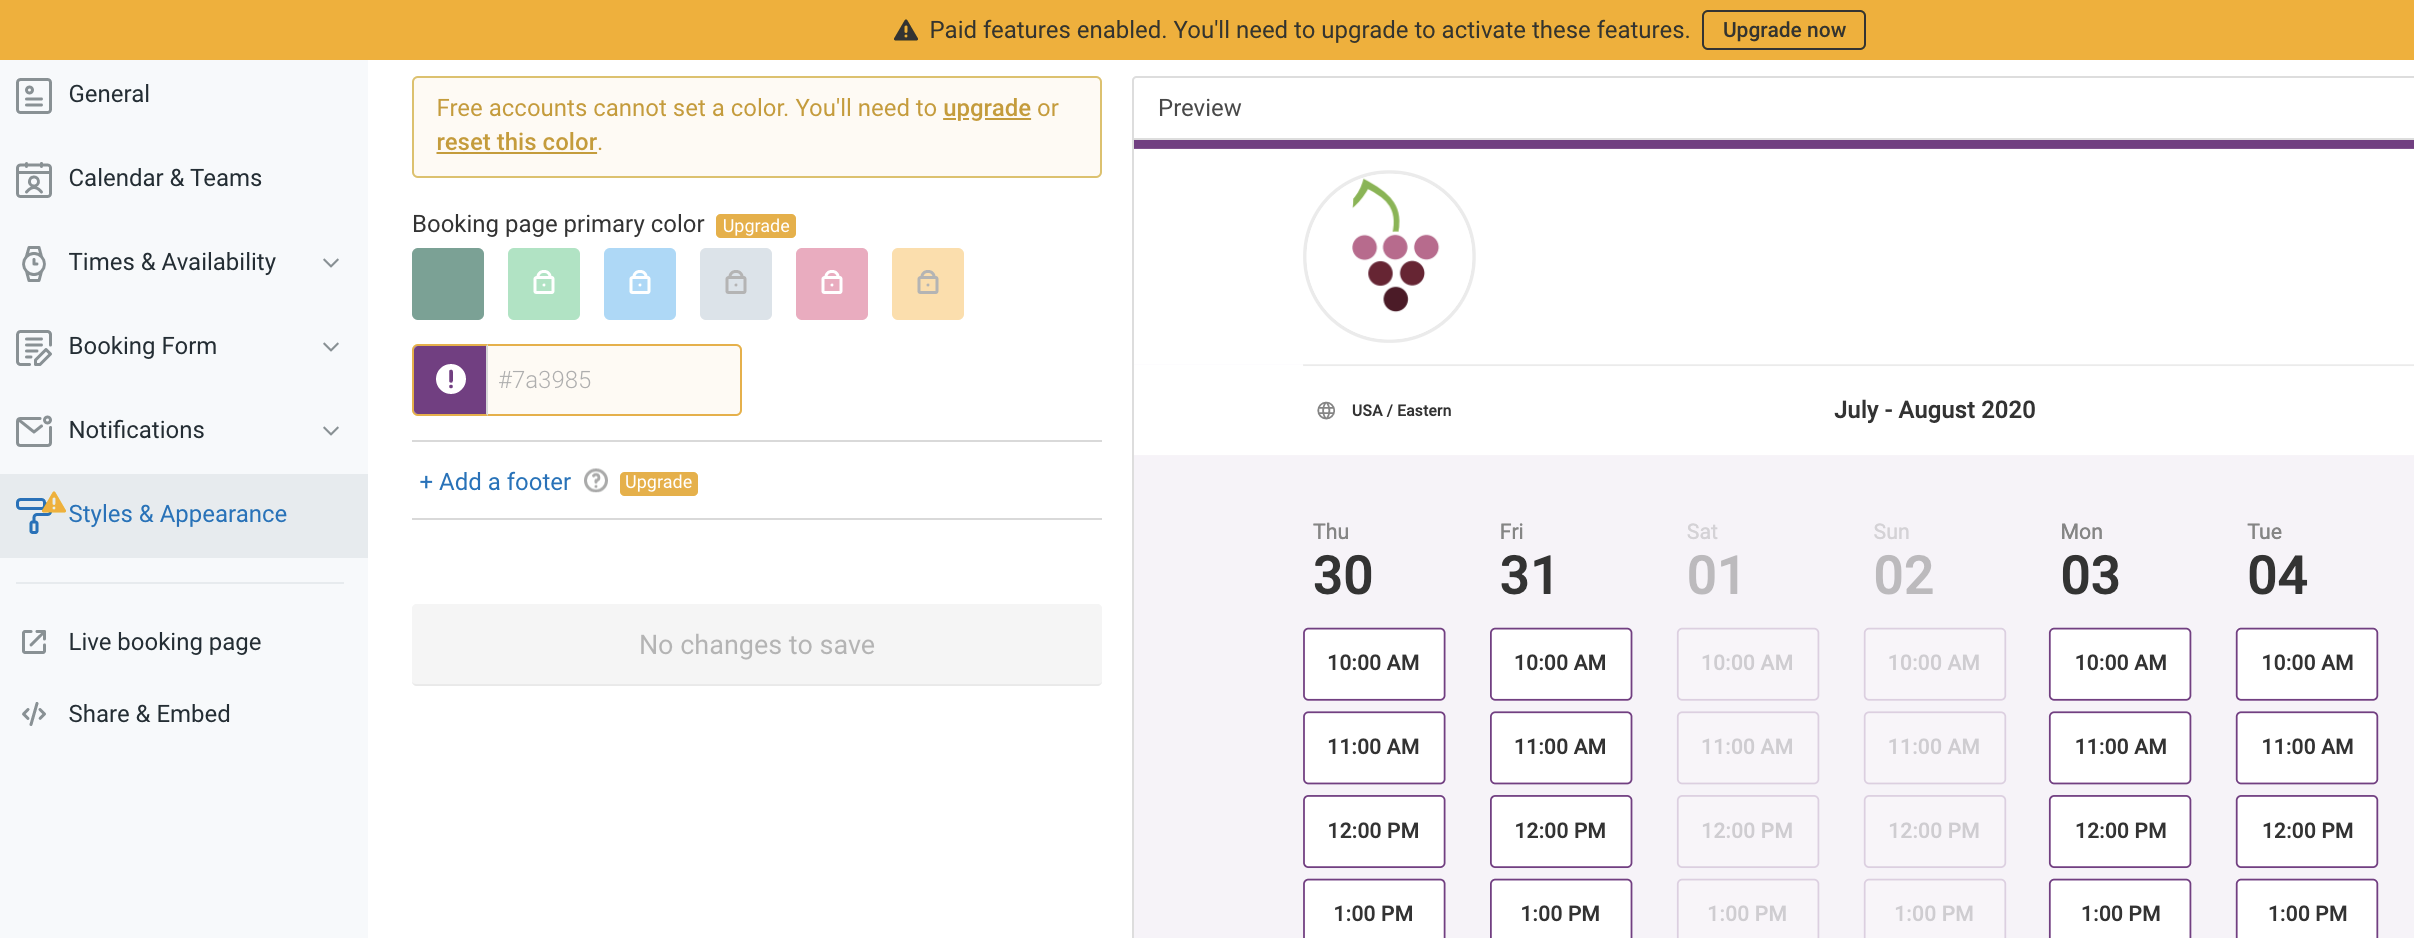Click the watch icon for Times & Availability
Viewport: 2414px width, 938px height.
34,263
